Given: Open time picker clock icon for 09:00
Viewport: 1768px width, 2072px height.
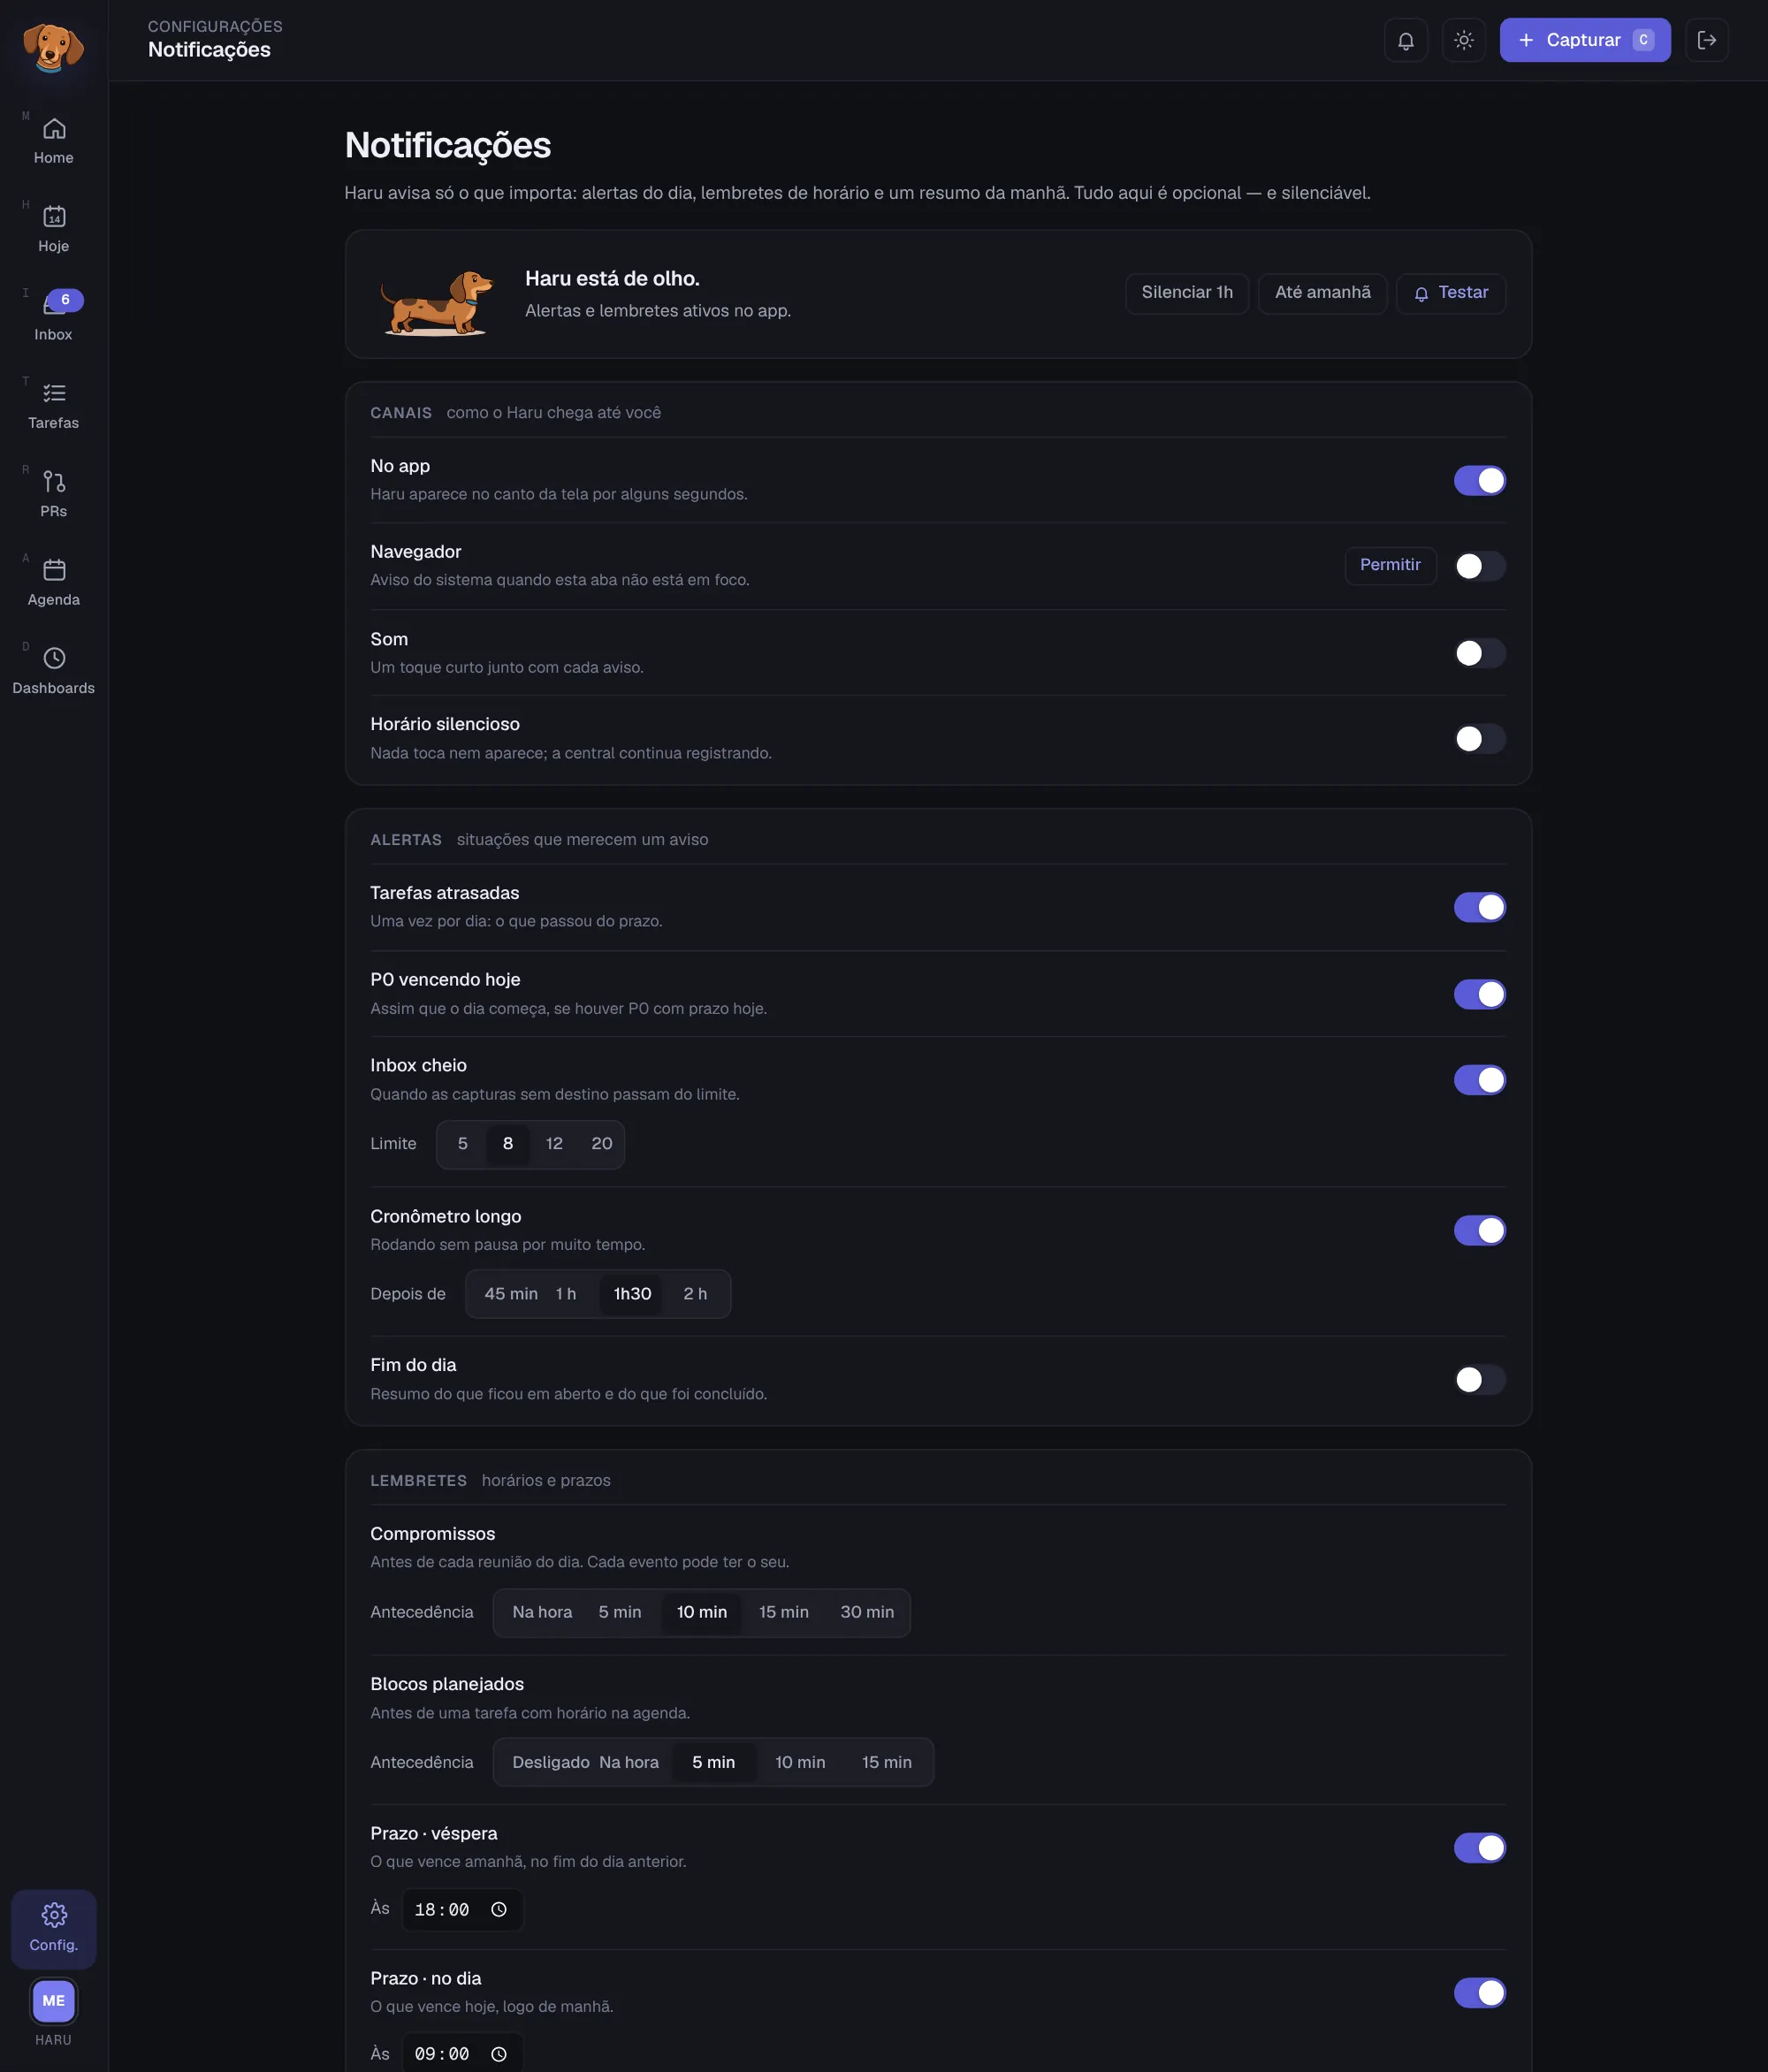Looking at the screenshot, I should tap(499, 2053).
